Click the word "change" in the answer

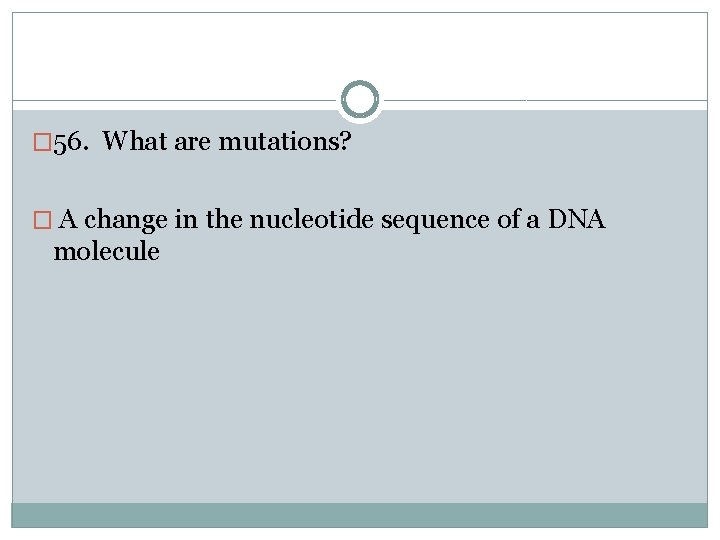[125, 220]
